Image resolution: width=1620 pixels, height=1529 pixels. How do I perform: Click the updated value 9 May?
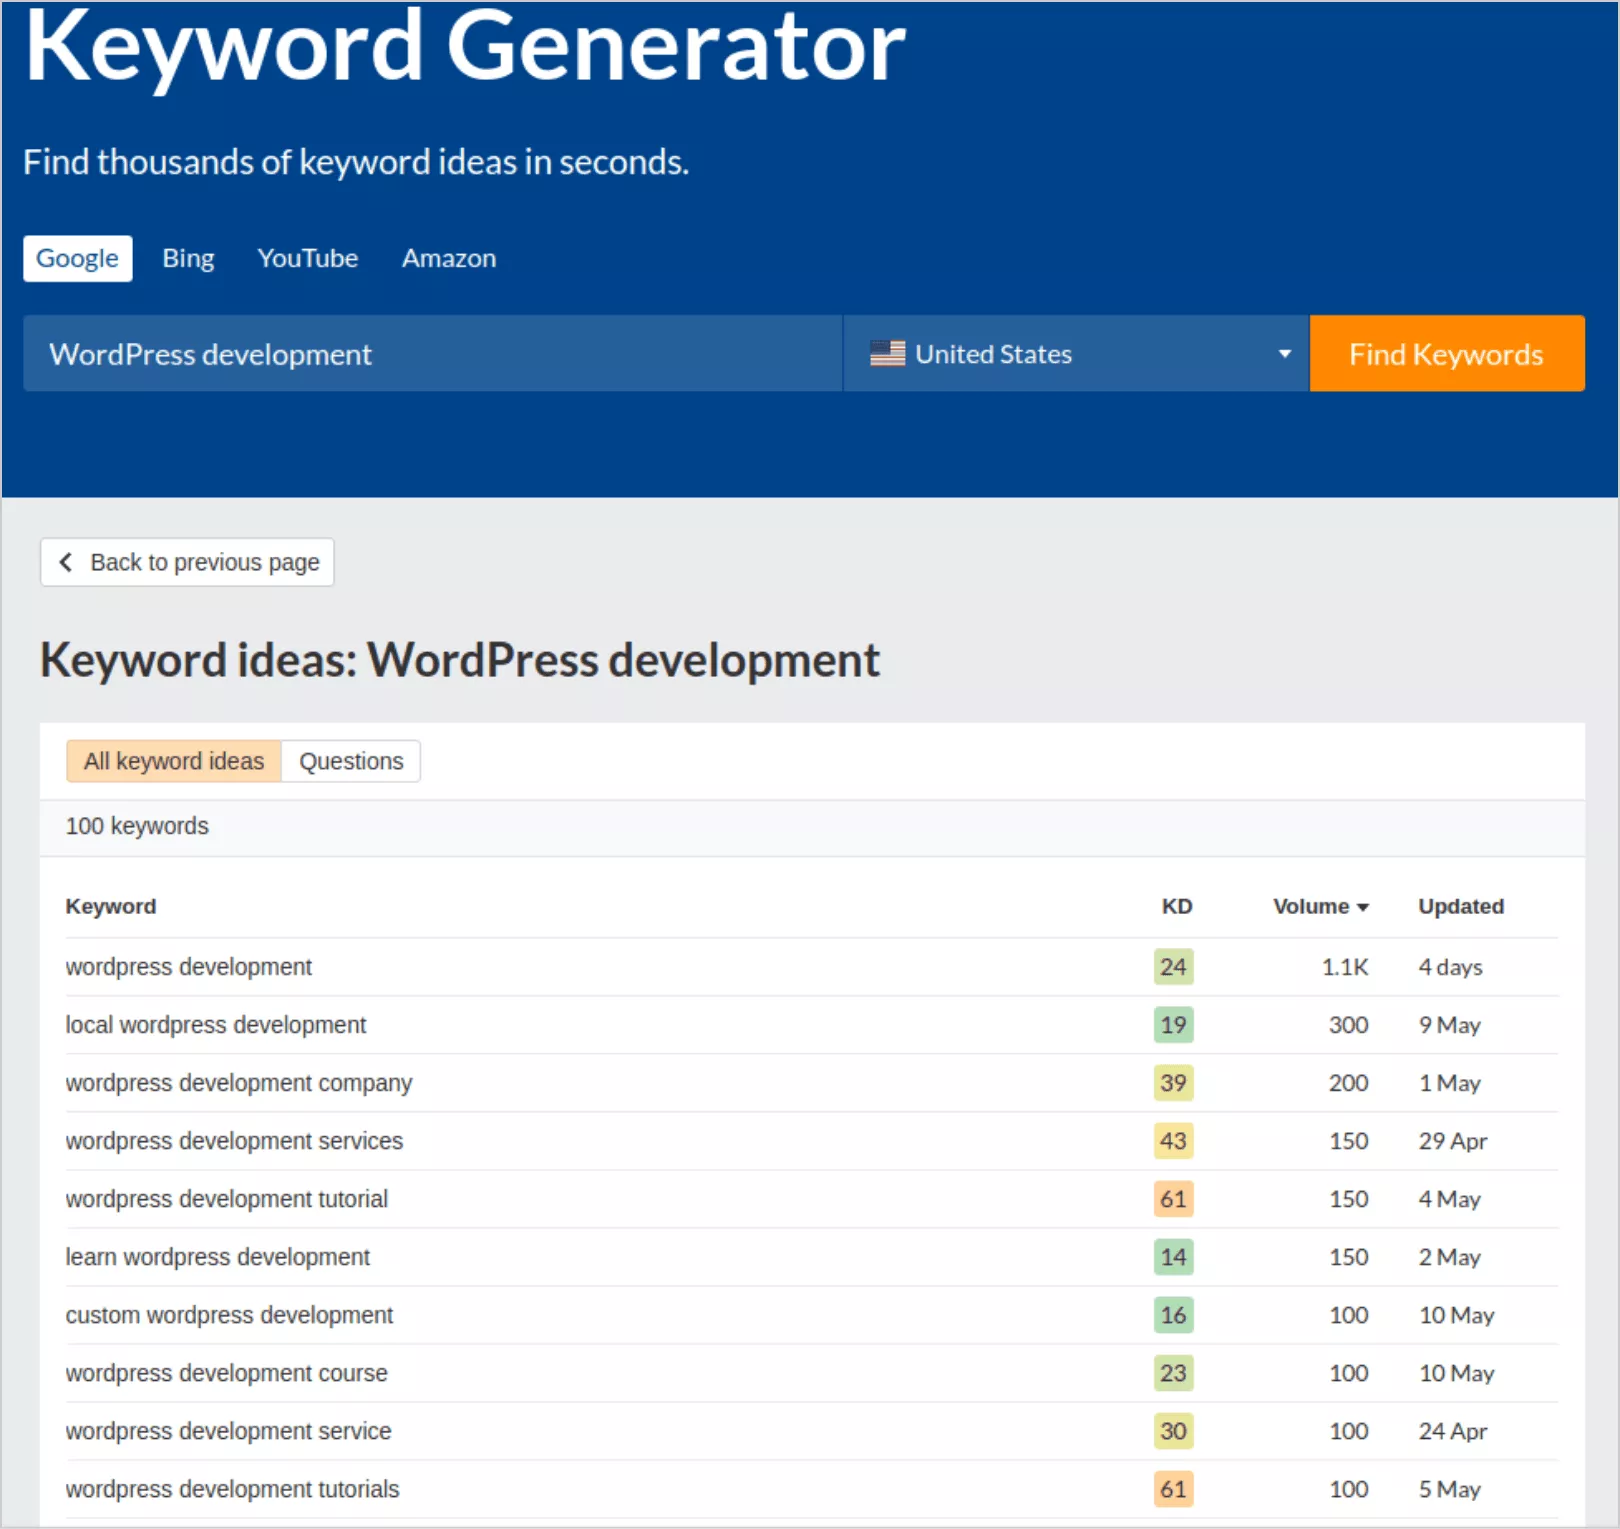(1449, 1025)
